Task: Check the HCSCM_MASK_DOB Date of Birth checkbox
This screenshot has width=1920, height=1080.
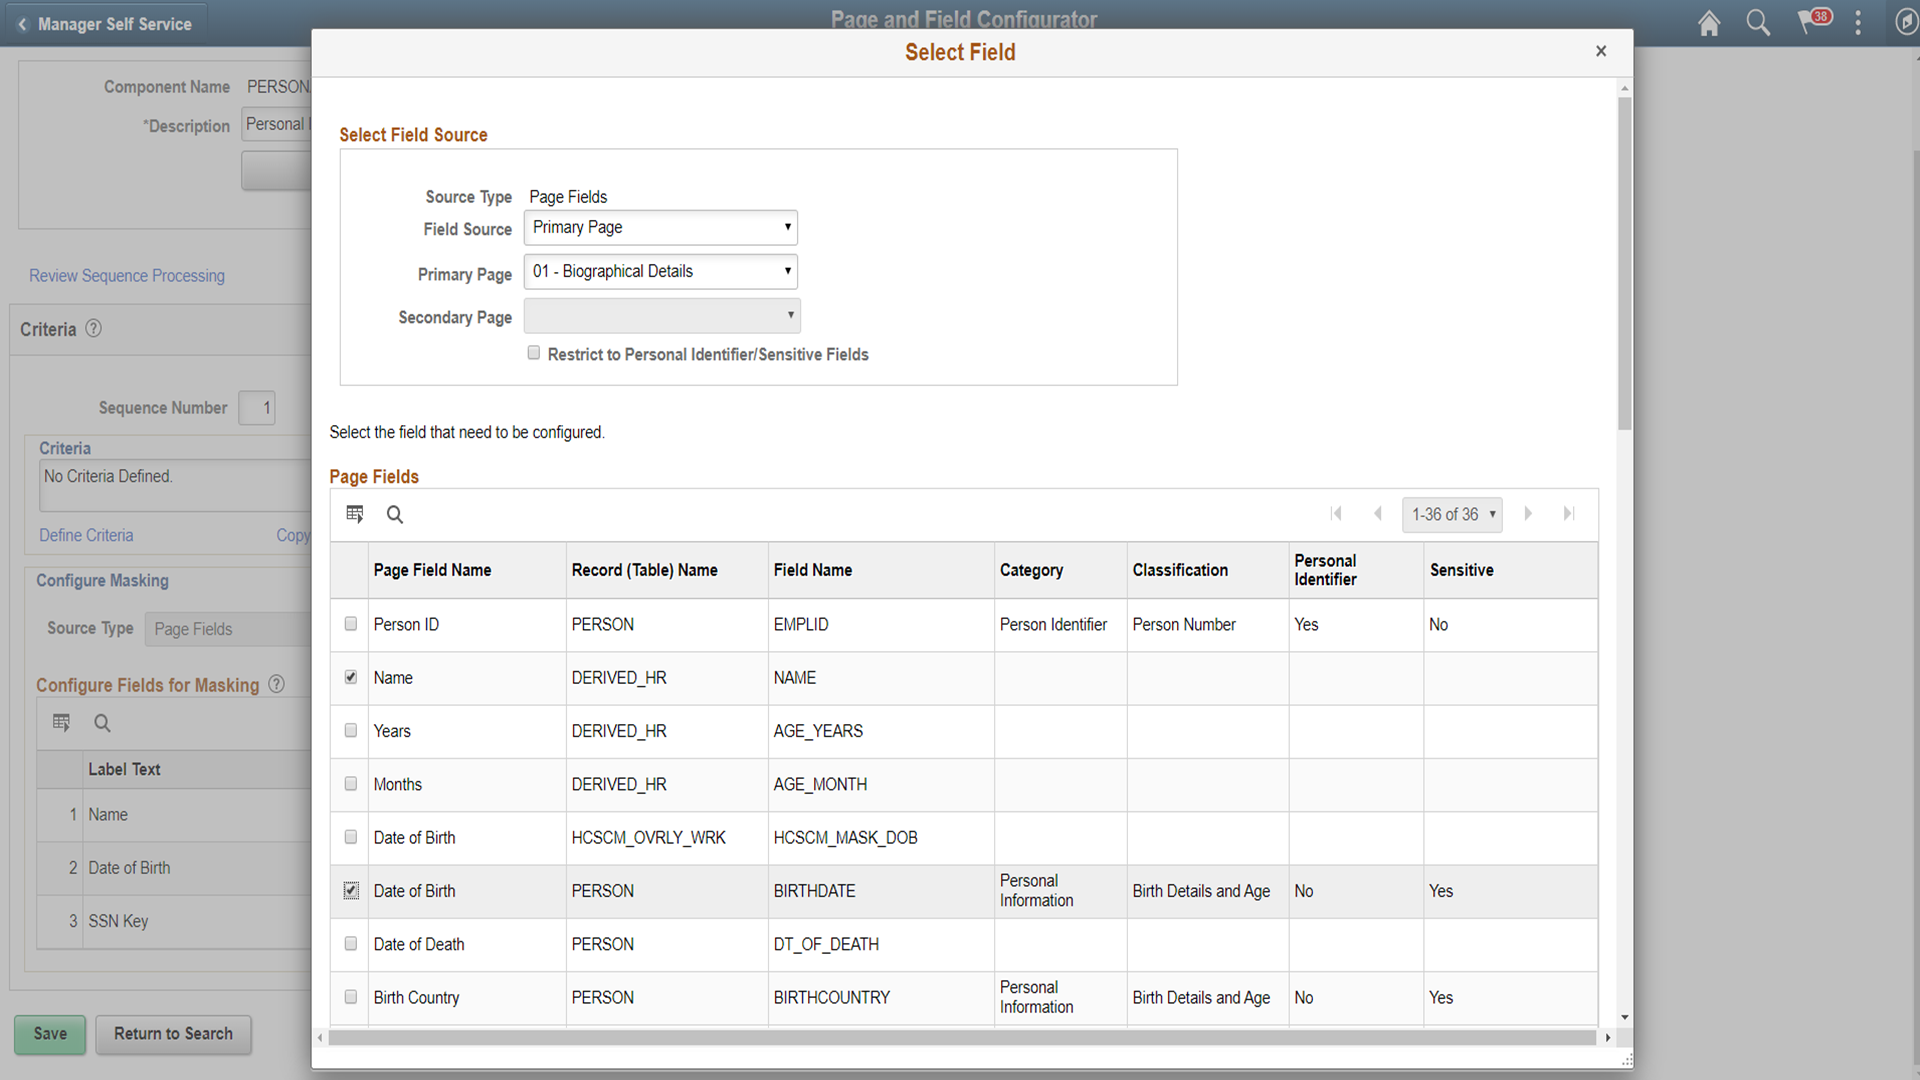Action: click(x=351, y=837)
